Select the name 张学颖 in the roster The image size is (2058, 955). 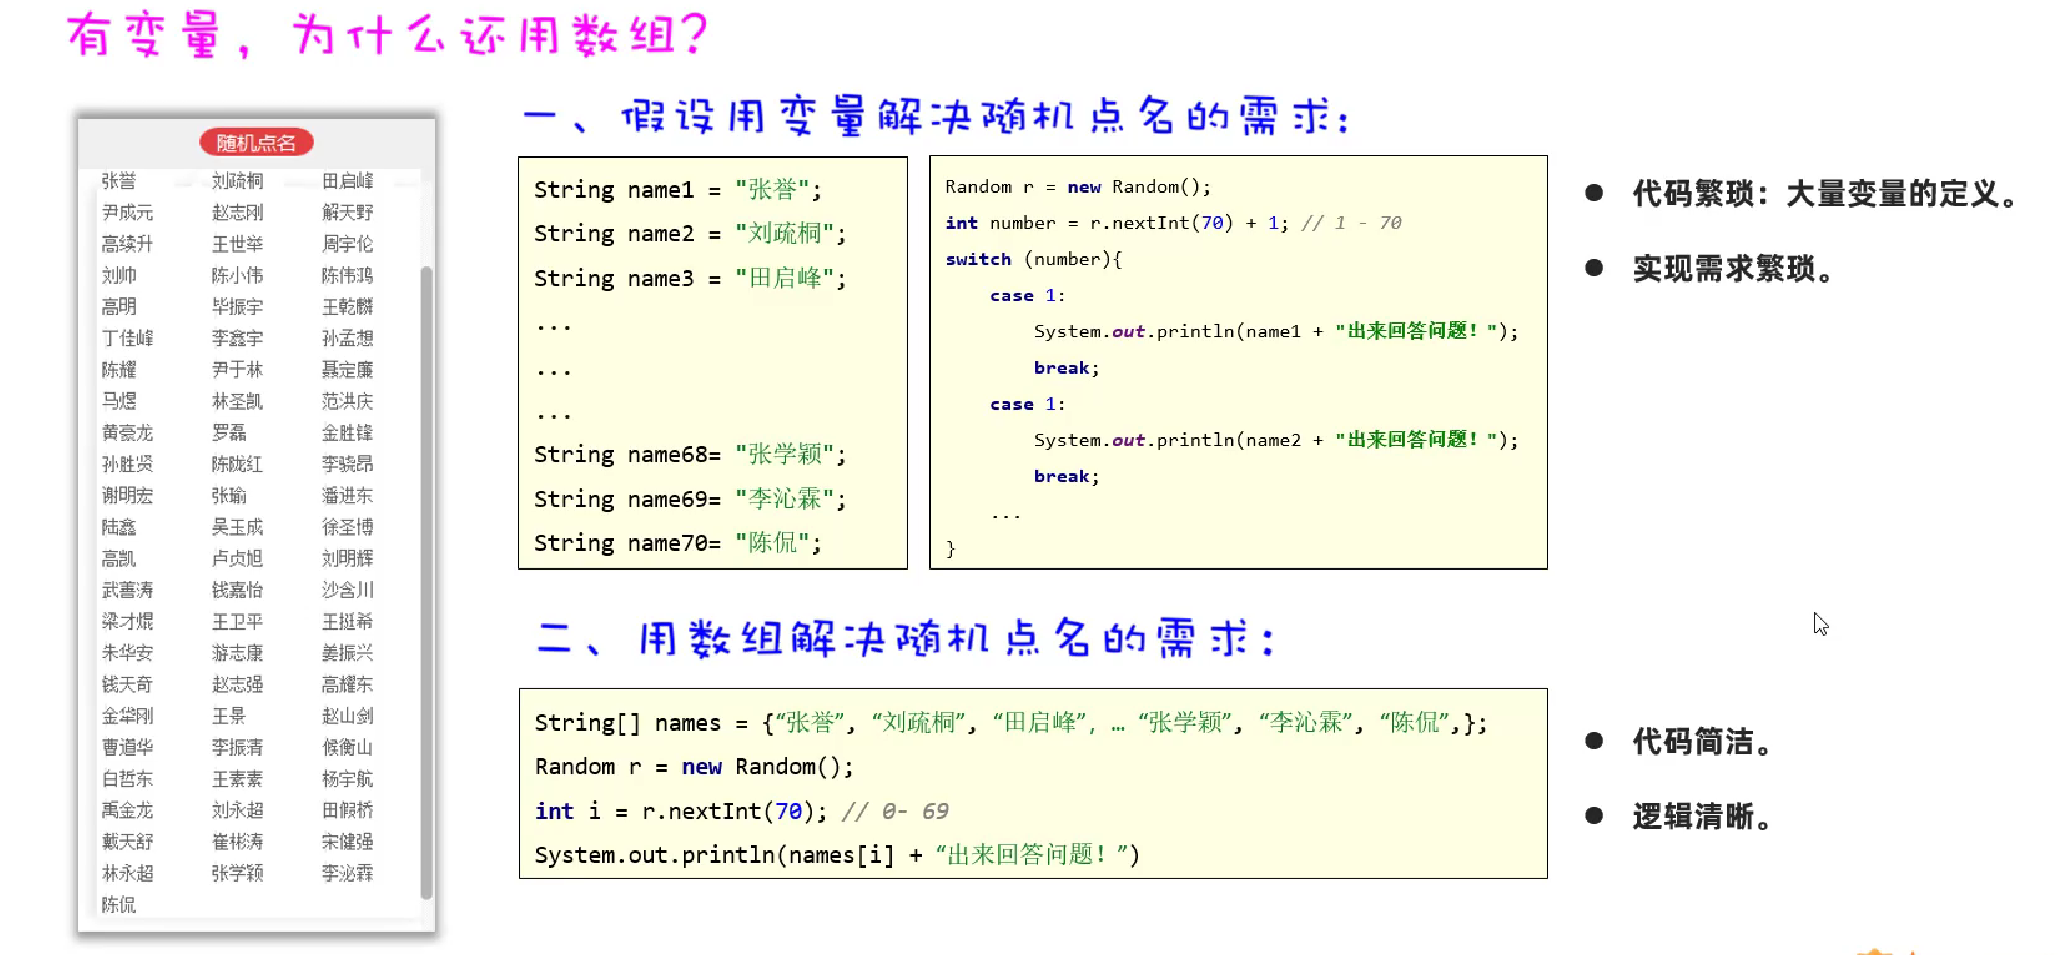[238, 874]
